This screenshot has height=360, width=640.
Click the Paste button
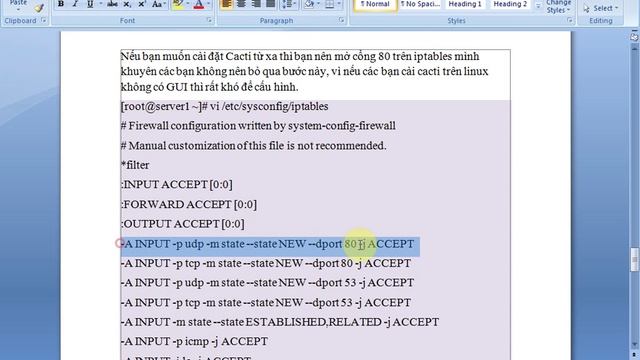coord(18,4)
